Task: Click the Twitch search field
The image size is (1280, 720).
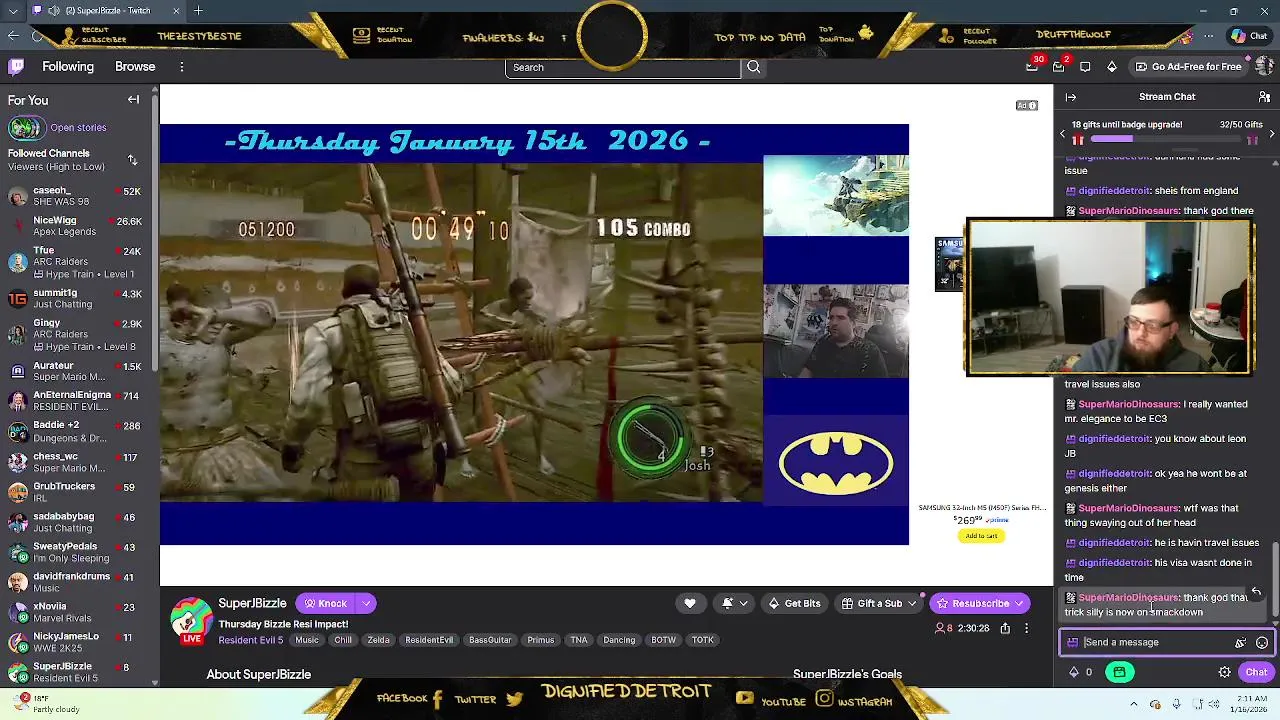Action: coord(622,67)
